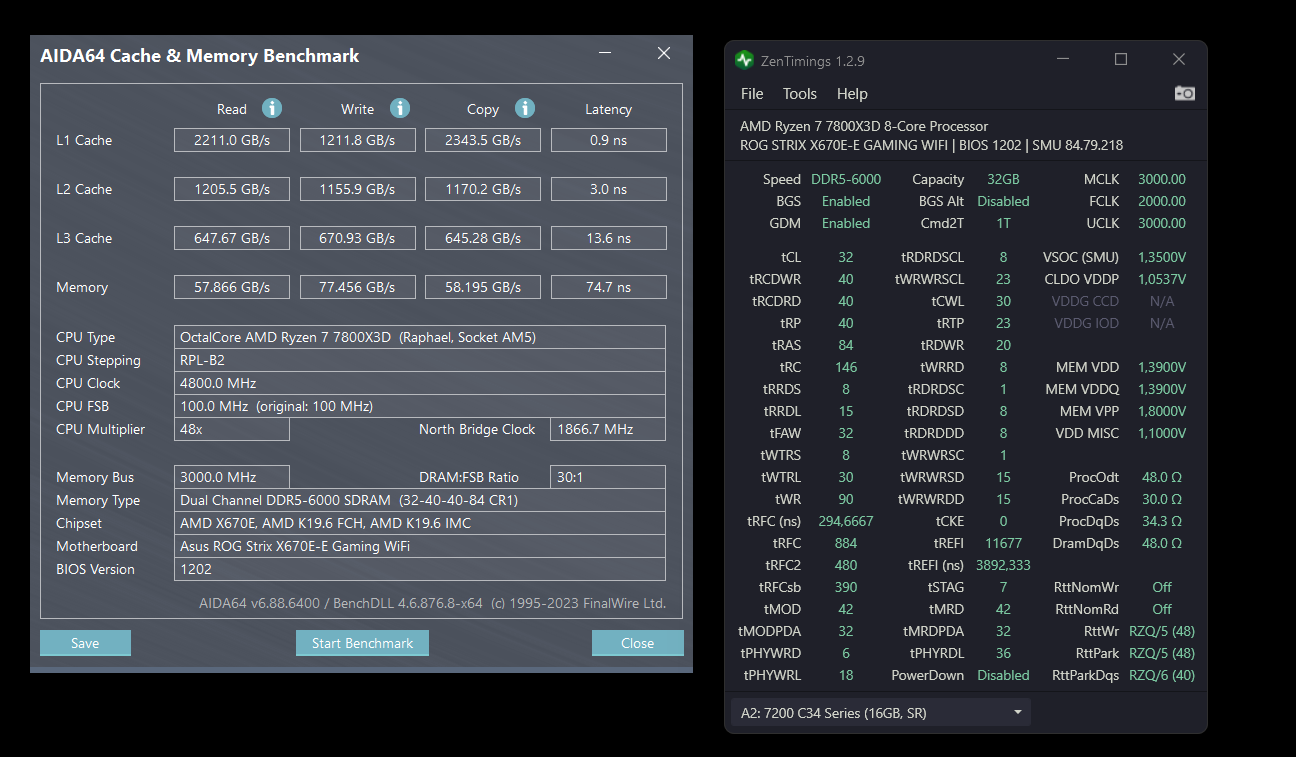Click the tCL value 32
The image size is (1296, 757).
846,257
